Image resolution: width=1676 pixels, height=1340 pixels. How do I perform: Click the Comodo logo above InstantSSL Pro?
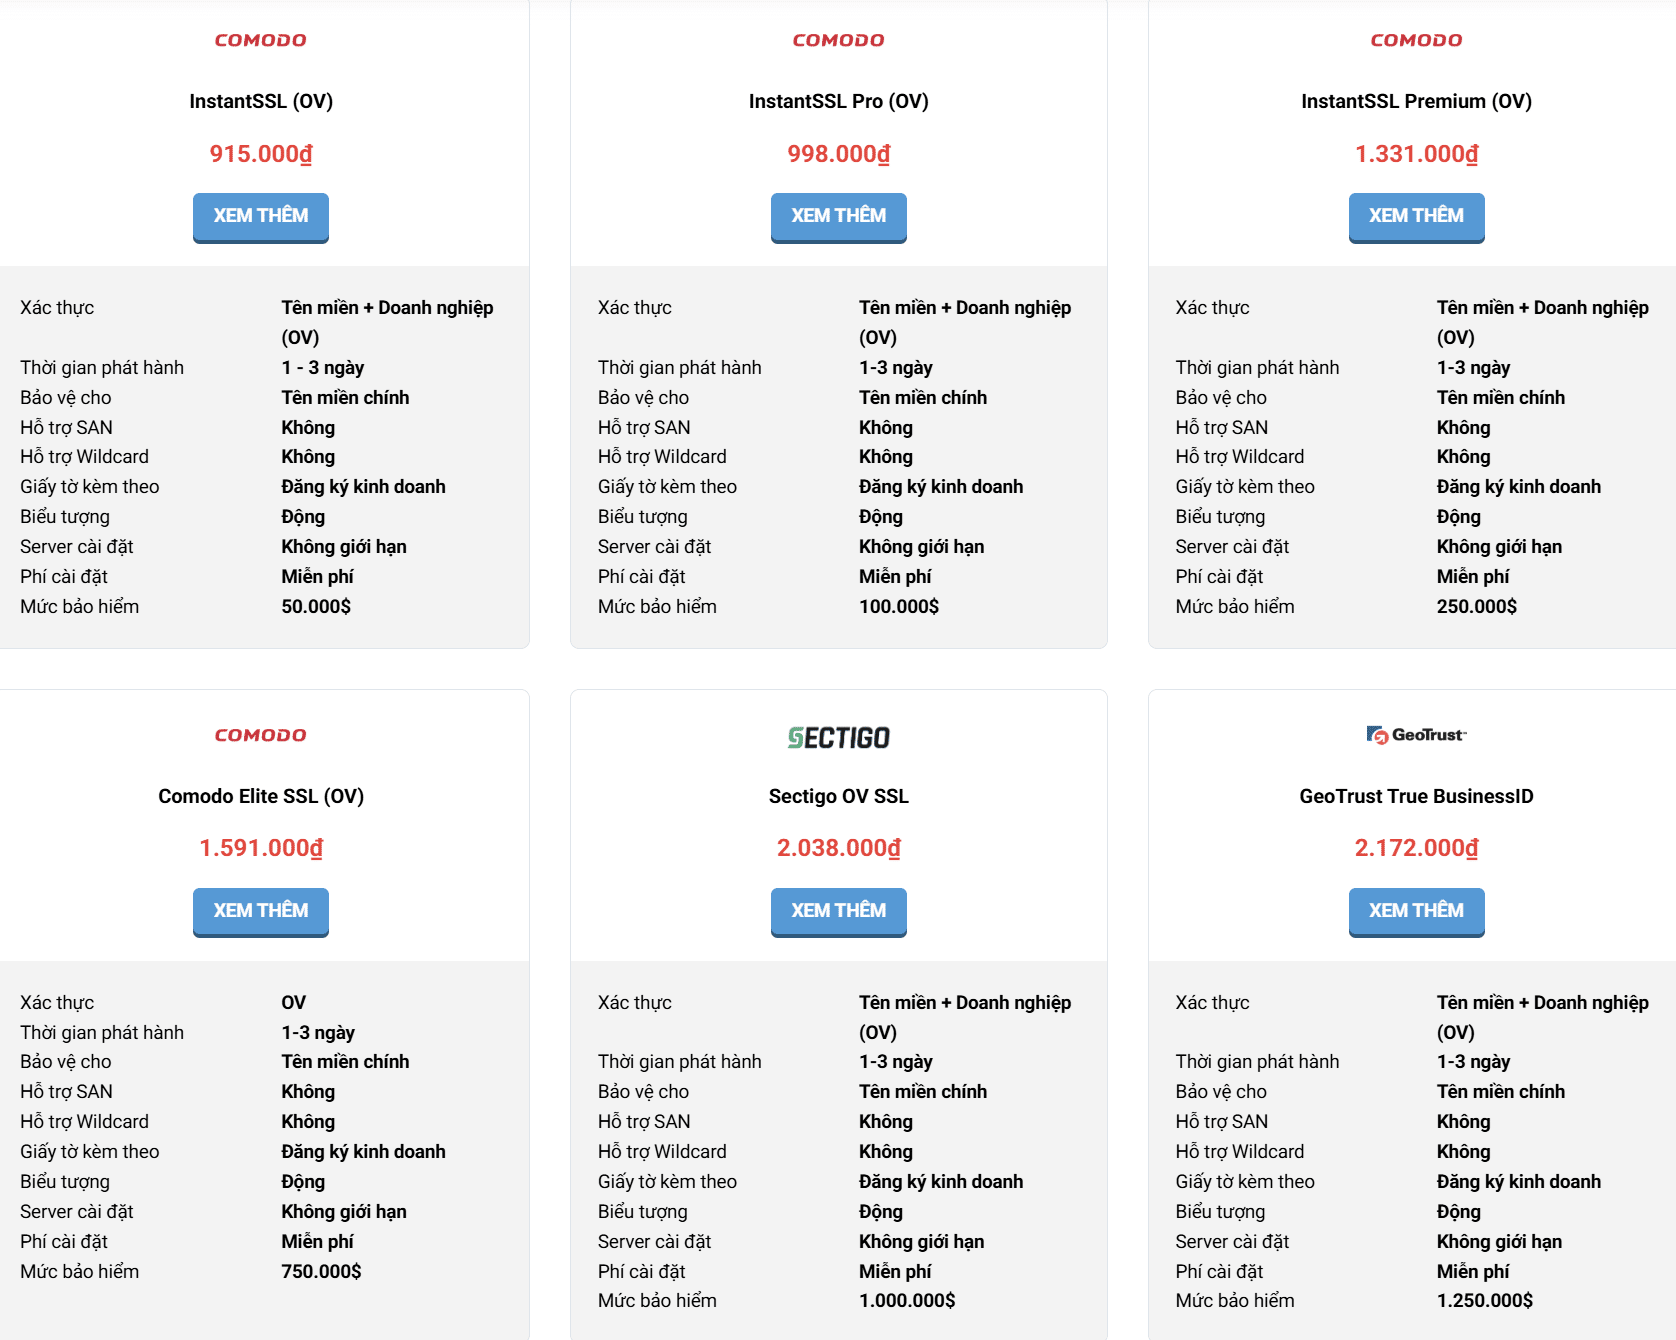[838, 40]
